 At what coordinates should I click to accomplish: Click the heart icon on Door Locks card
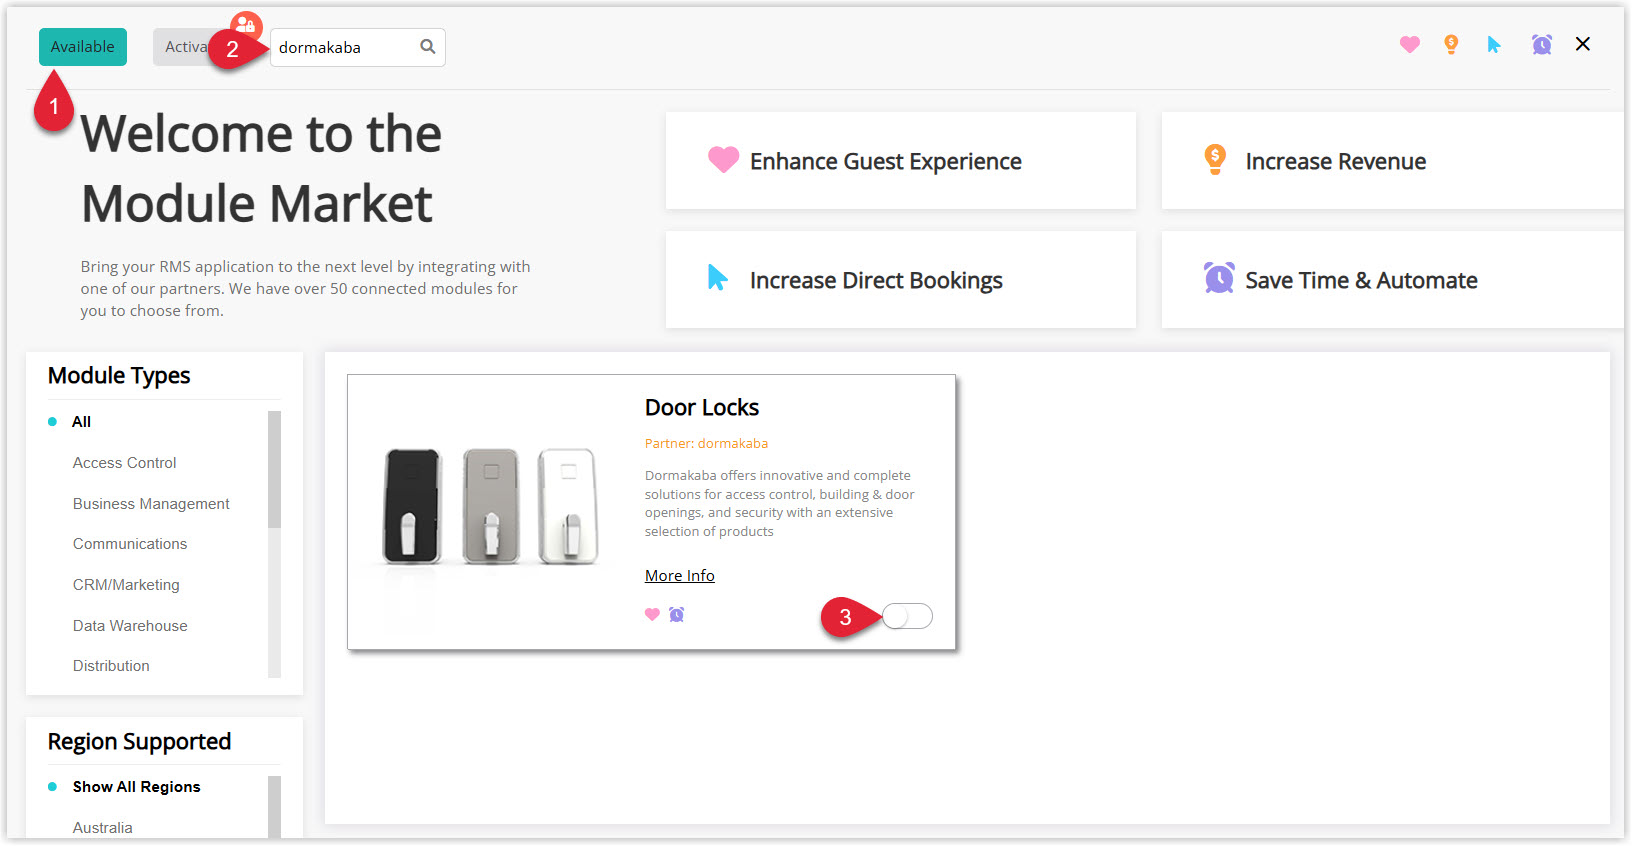pyautogui.click(x=652, y=615)
